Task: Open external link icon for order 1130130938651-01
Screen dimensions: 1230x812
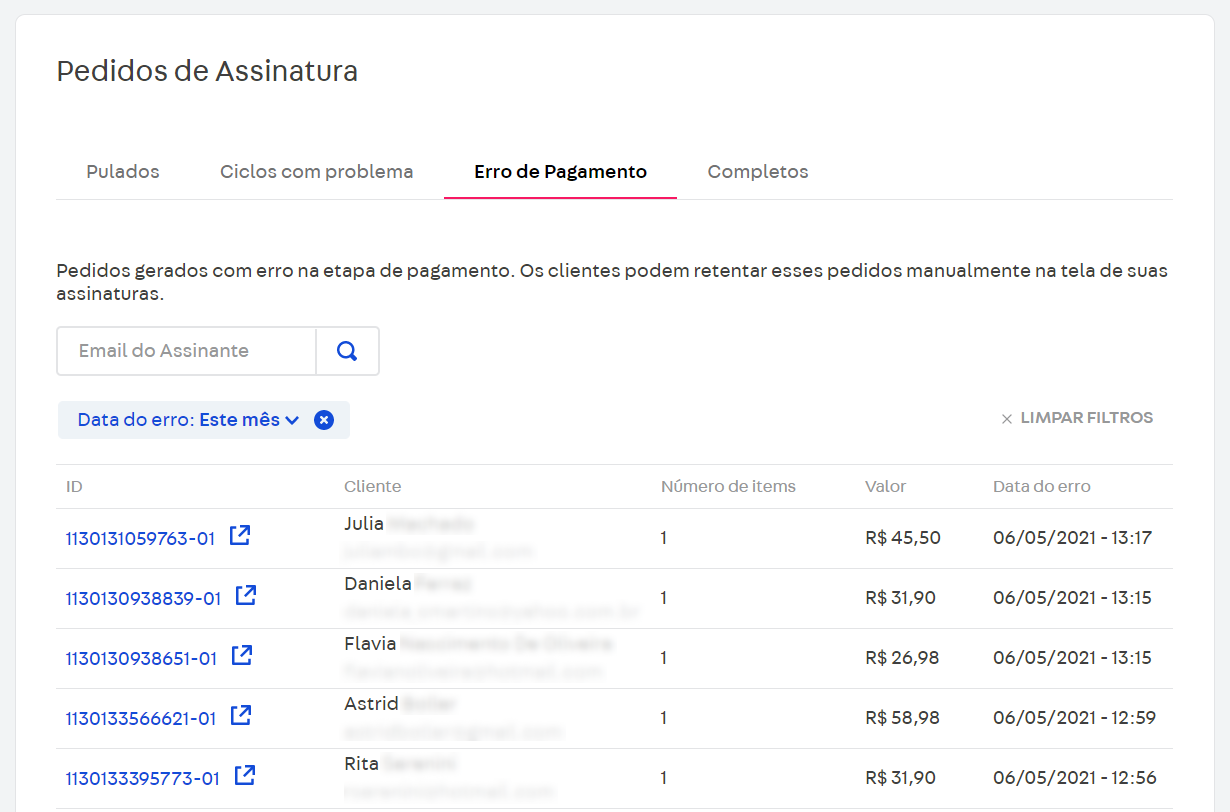Action: pos(241,655)
